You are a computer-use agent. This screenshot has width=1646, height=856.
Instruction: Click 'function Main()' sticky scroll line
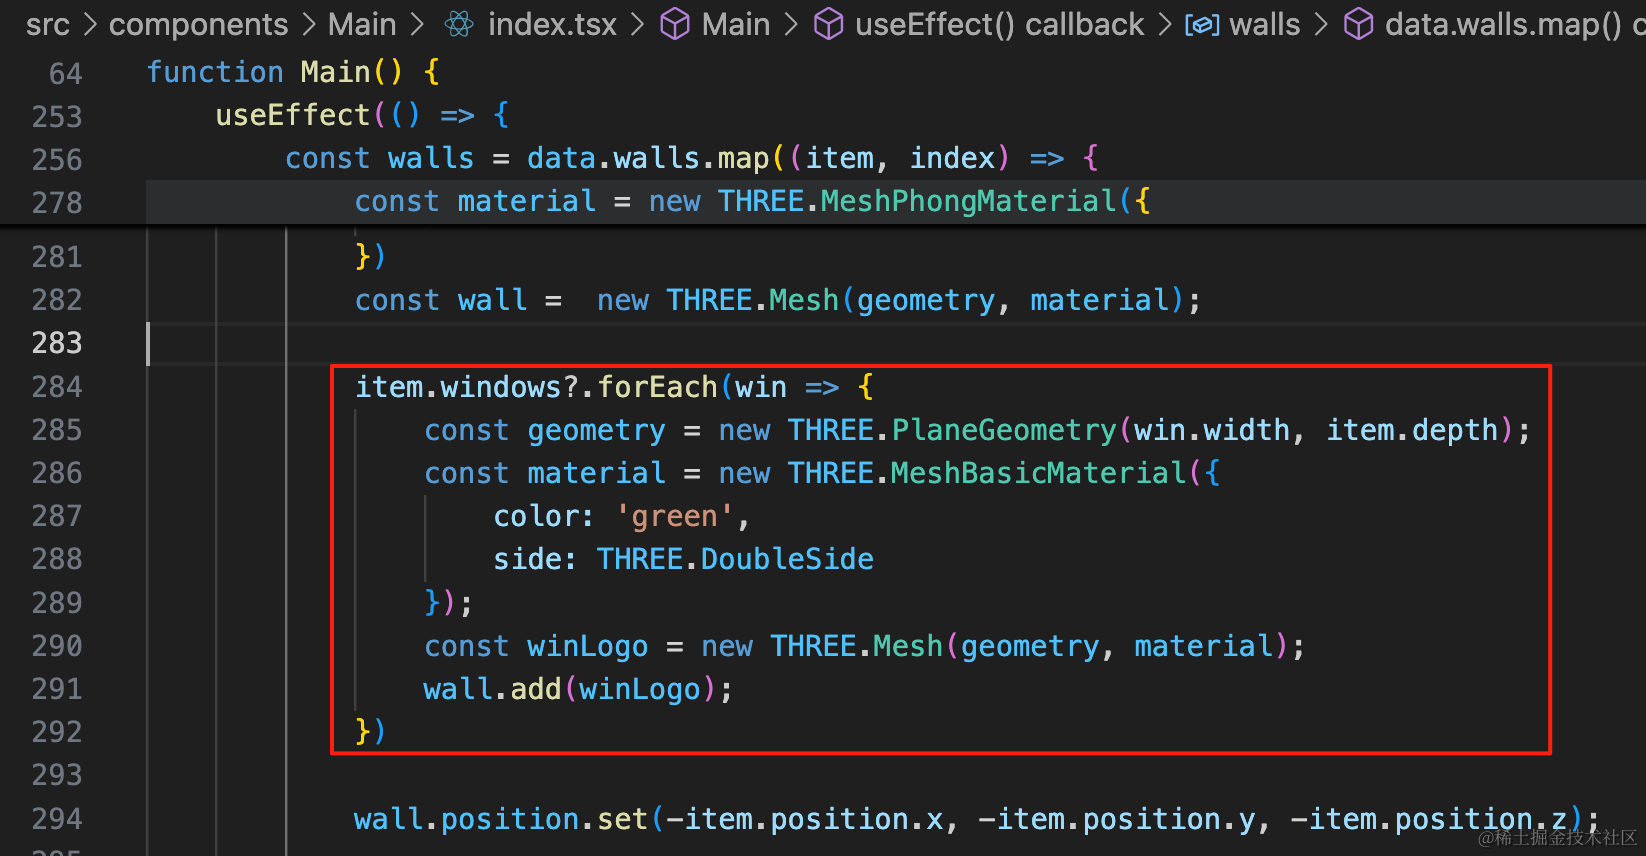(293, 72)
